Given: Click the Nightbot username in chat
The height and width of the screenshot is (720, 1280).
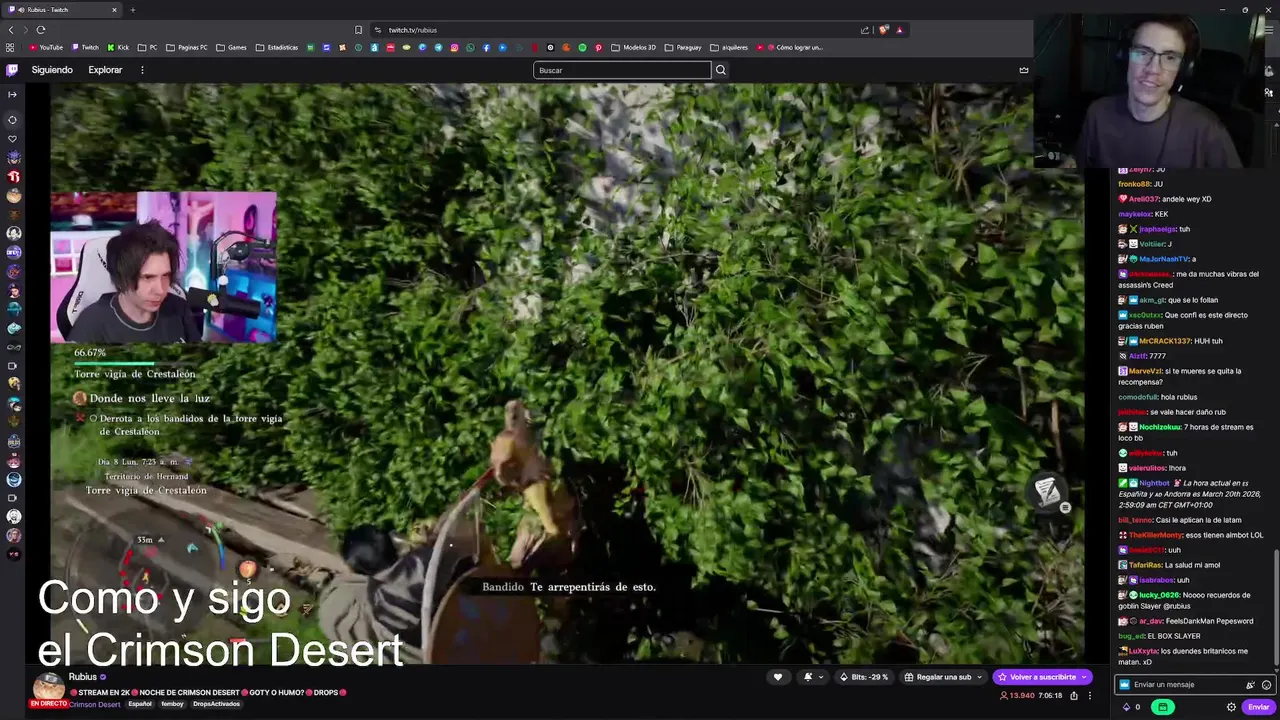Looking at the screenshot, I should tap(1154, 483).
